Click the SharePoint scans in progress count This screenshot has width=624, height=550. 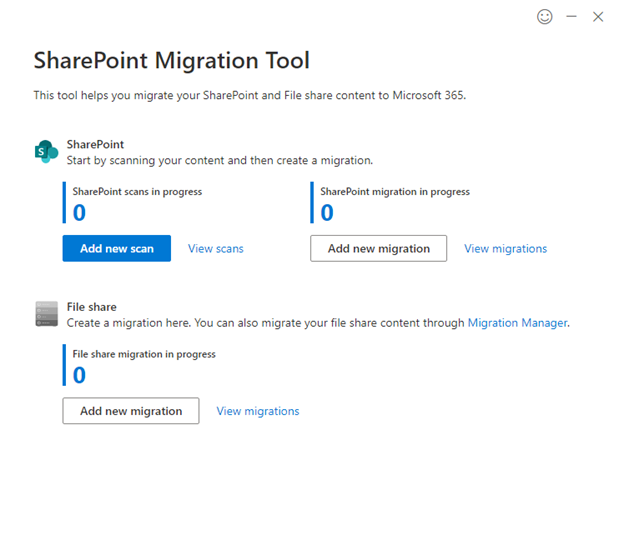point(79,213)
